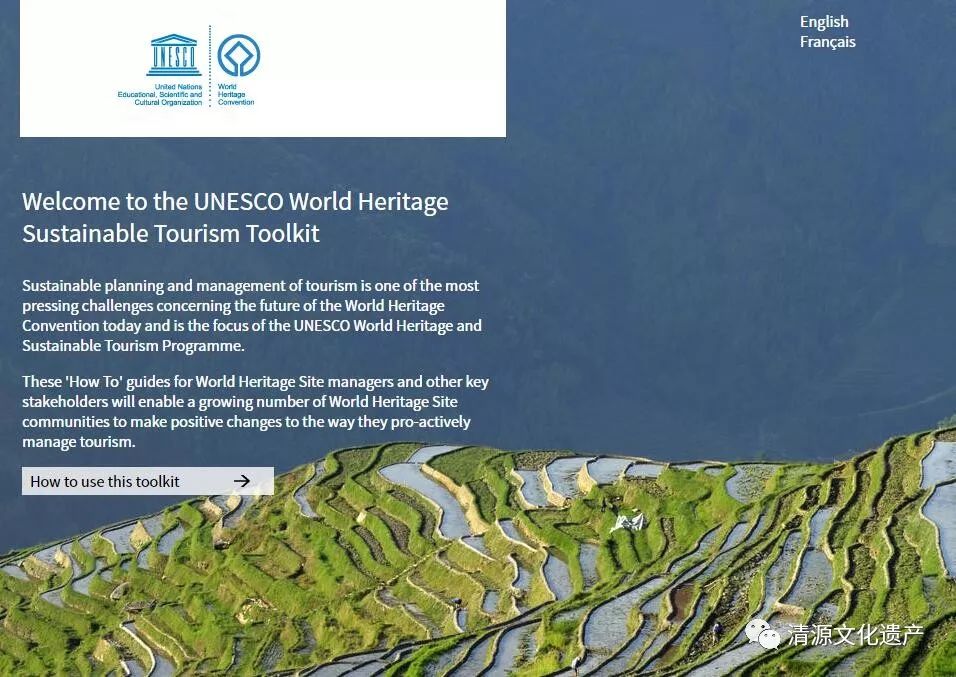Viewport: 956px width, 677px height.
Task: Open 'How to use this toolkit'
Action: (148, 481)
